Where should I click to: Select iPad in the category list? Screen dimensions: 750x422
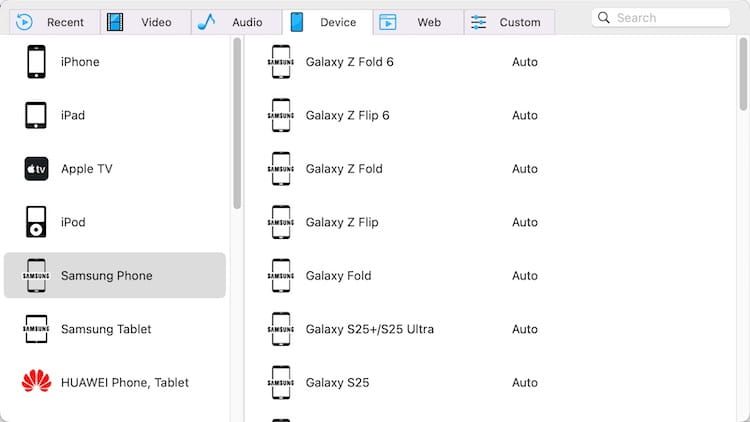click(115, 115)
